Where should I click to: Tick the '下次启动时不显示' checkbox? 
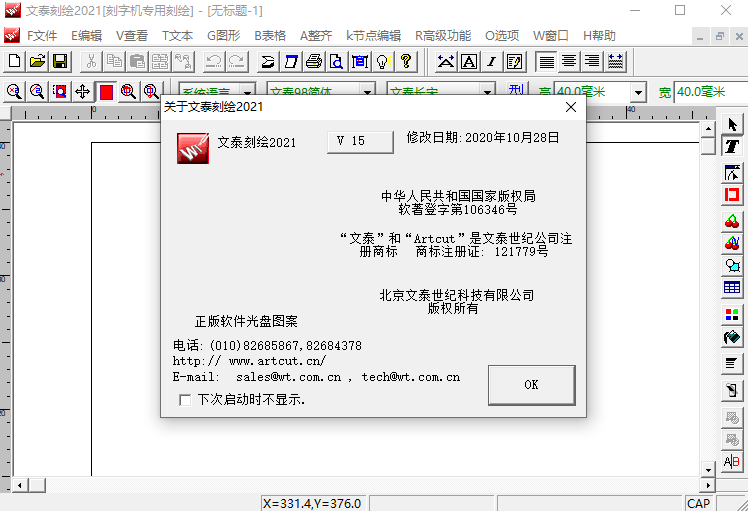185,399
